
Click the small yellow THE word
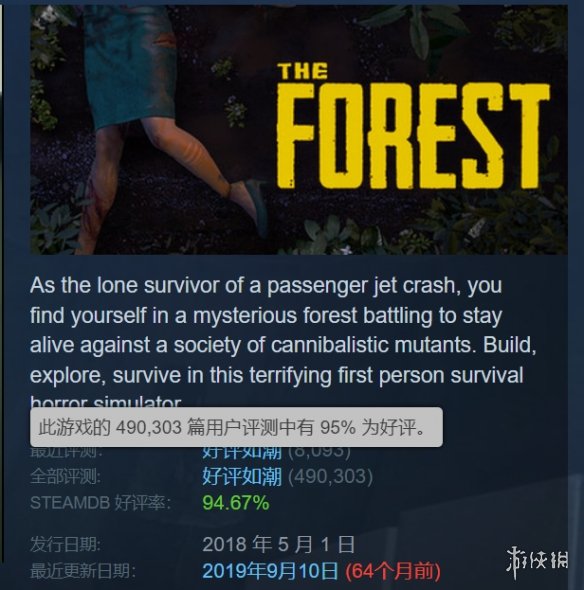(x=303, y=71)
